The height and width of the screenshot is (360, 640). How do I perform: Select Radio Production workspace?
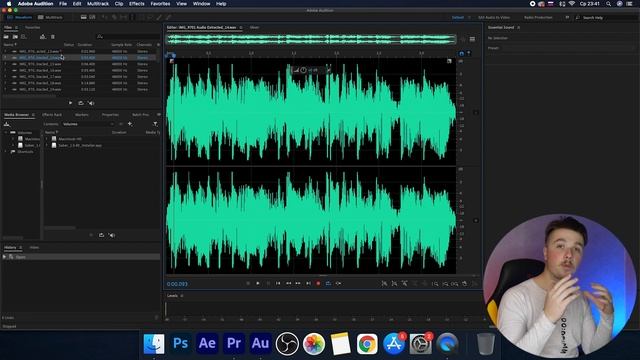pos(538,18)
